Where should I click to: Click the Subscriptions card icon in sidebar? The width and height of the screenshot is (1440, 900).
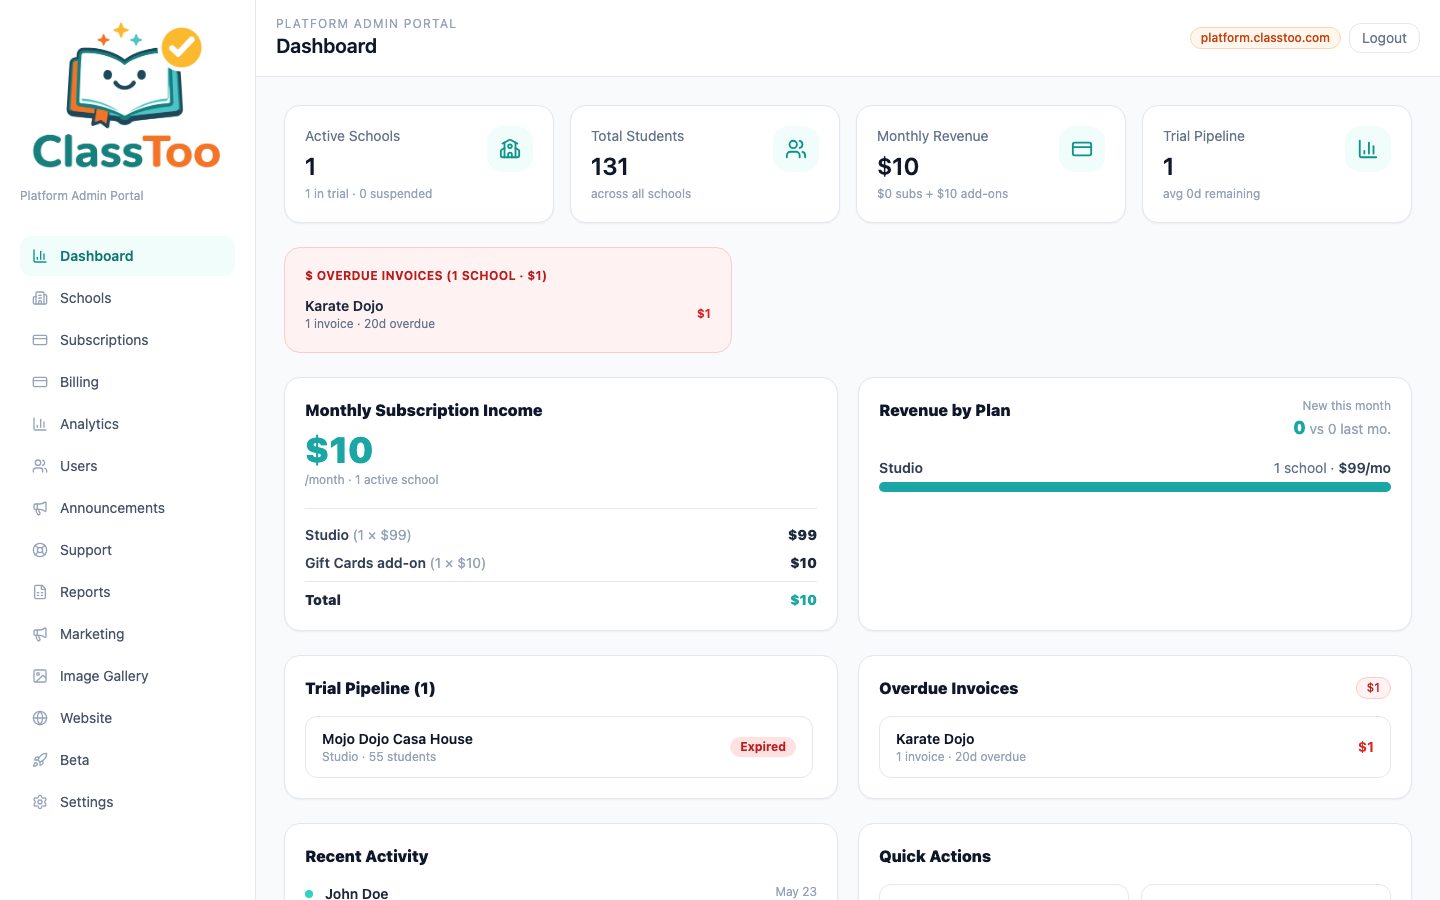coord(40,340)
